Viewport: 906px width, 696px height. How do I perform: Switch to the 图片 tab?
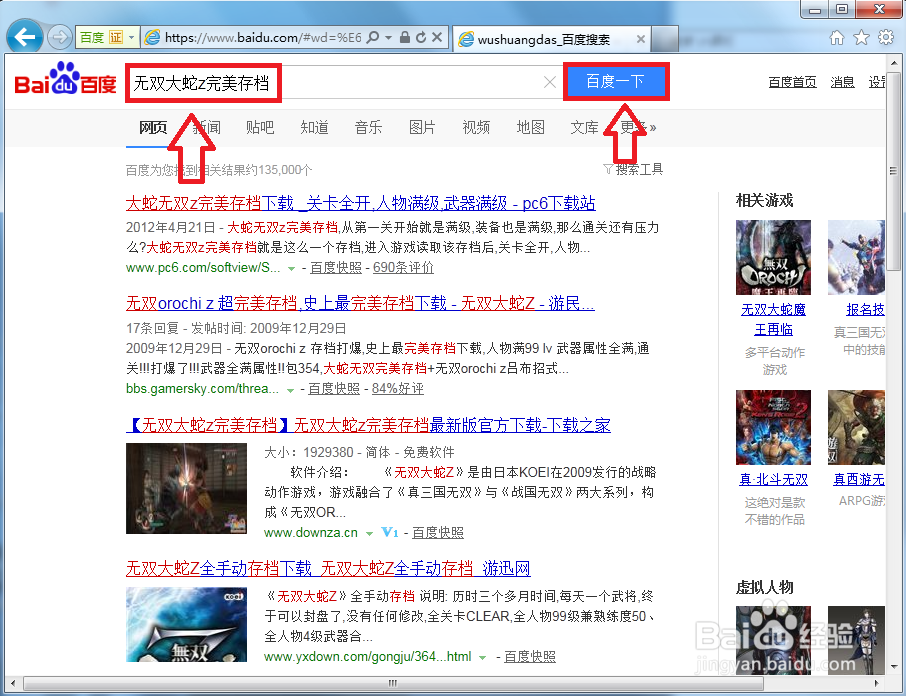[422, 127]
